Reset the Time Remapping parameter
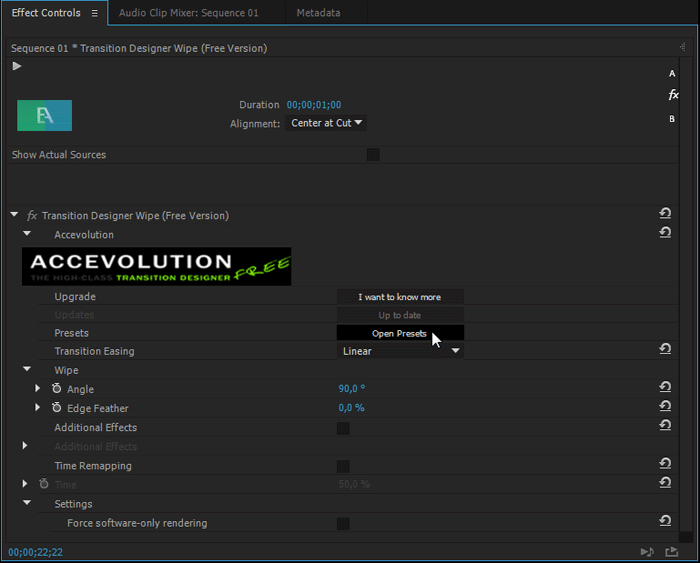Screen dimensions: 700x563 coord(665,463)
